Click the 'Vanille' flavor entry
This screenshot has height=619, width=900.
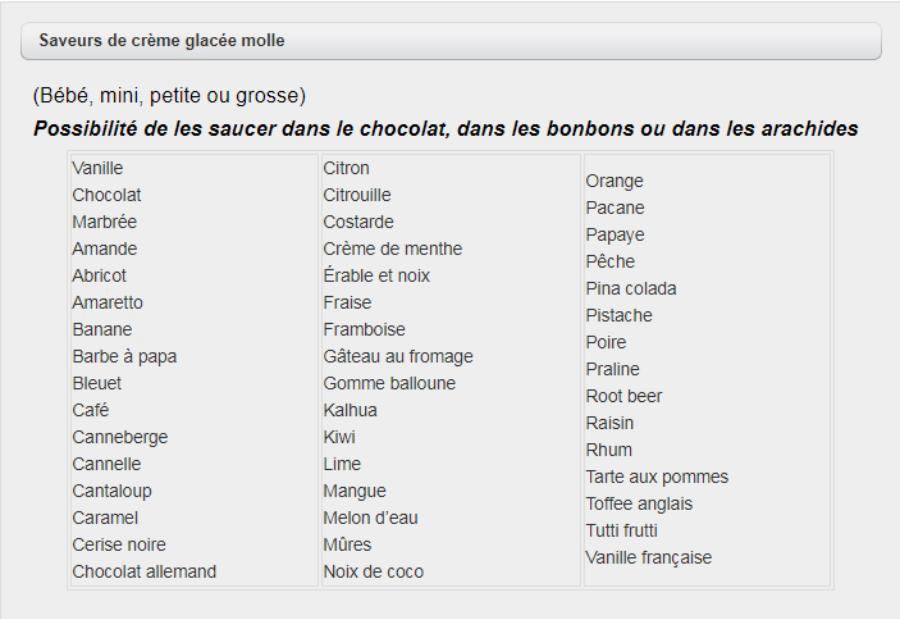[97, 168]
